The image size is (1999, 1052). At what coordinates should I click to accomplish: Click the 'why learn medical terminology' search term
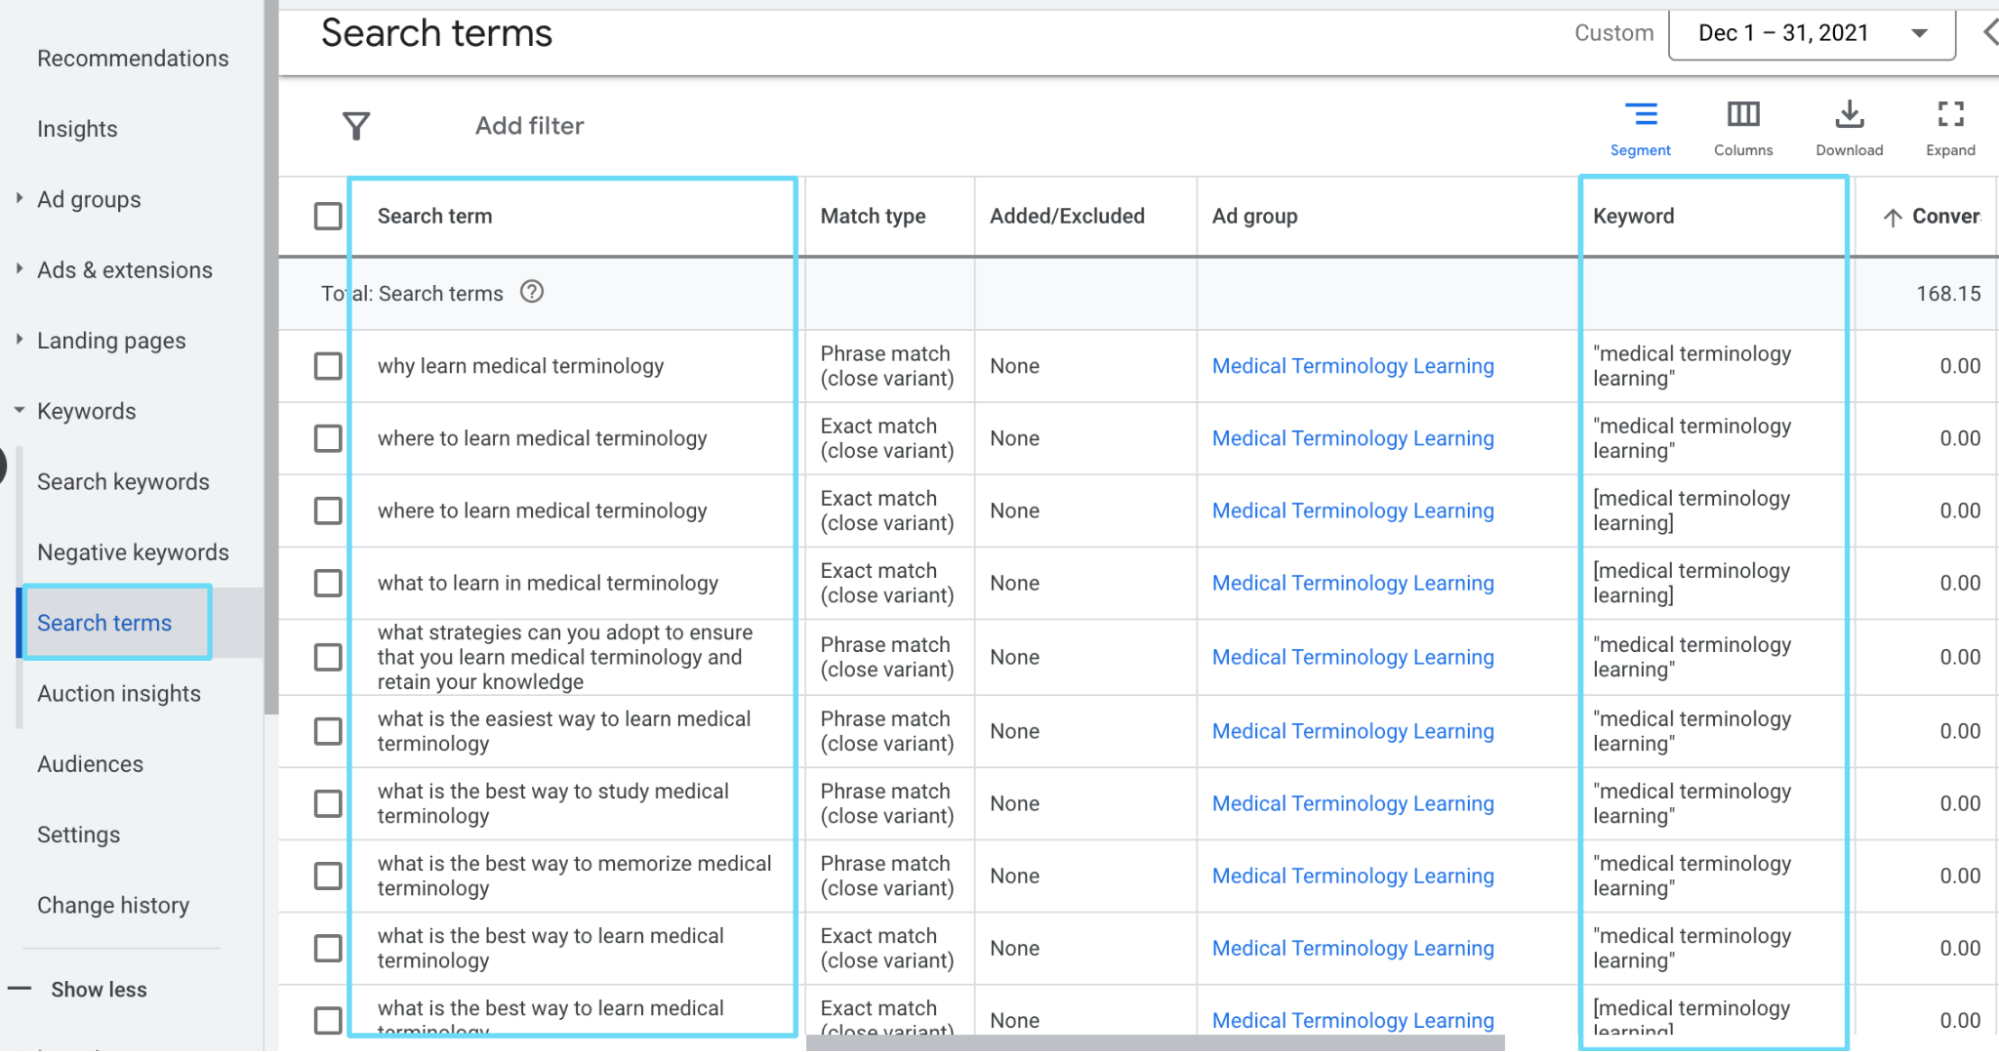tap(520, 366)
